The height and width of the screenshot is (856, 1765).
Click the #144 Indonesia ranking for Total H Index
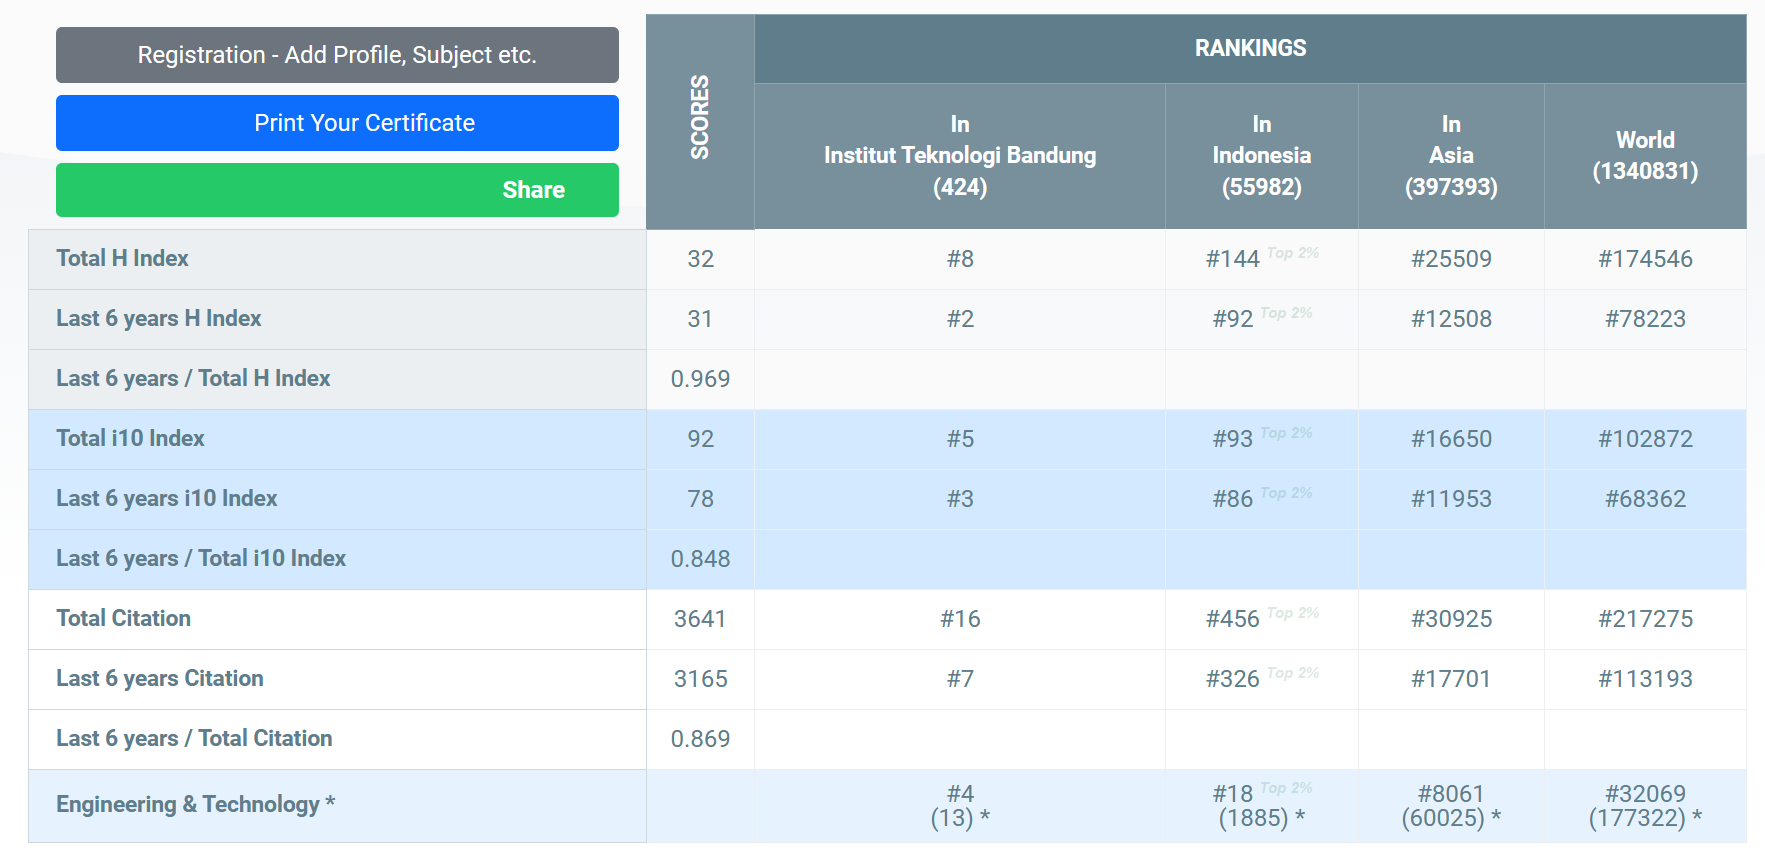(1232, 259)
